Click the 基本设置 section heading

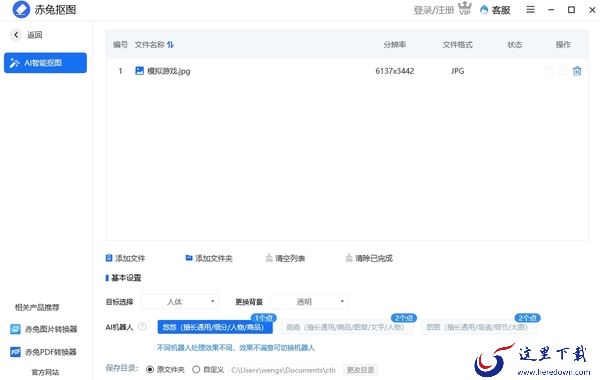126,278
